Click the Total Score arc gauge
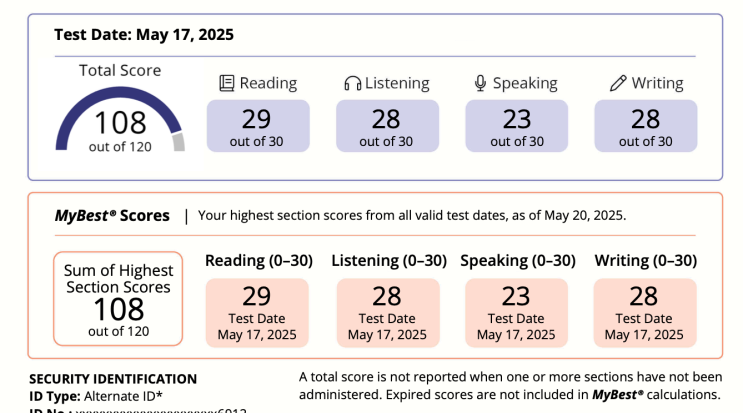 [120, 118]
